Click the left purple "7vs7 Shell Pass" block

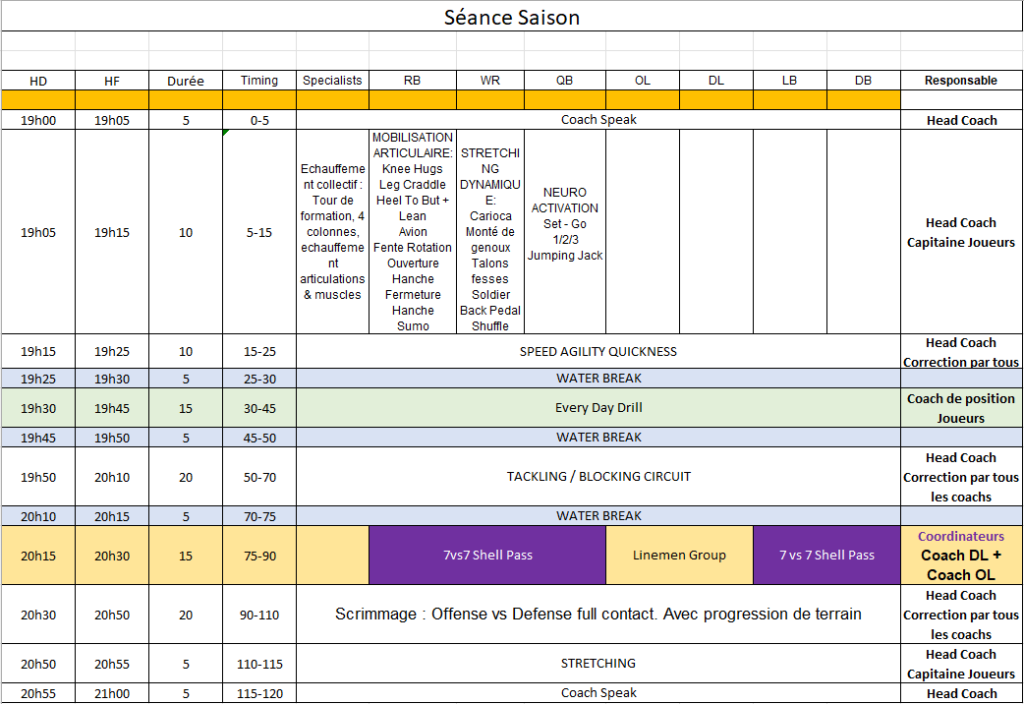pos(487,555)
